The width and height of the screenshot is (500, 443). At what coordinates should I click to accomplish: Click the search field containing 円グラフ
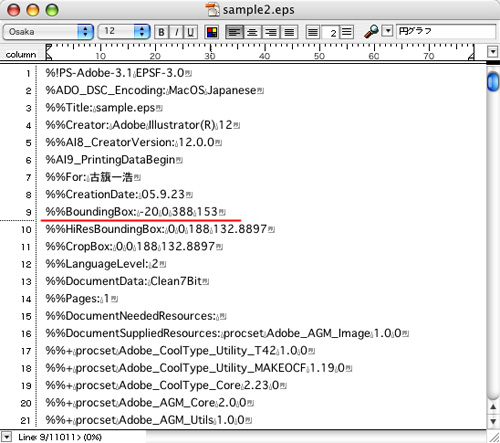446,31
